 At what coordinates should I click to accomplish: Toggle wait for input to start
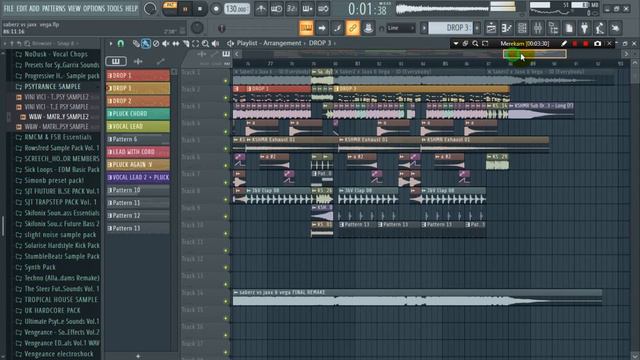click(276, 9)
